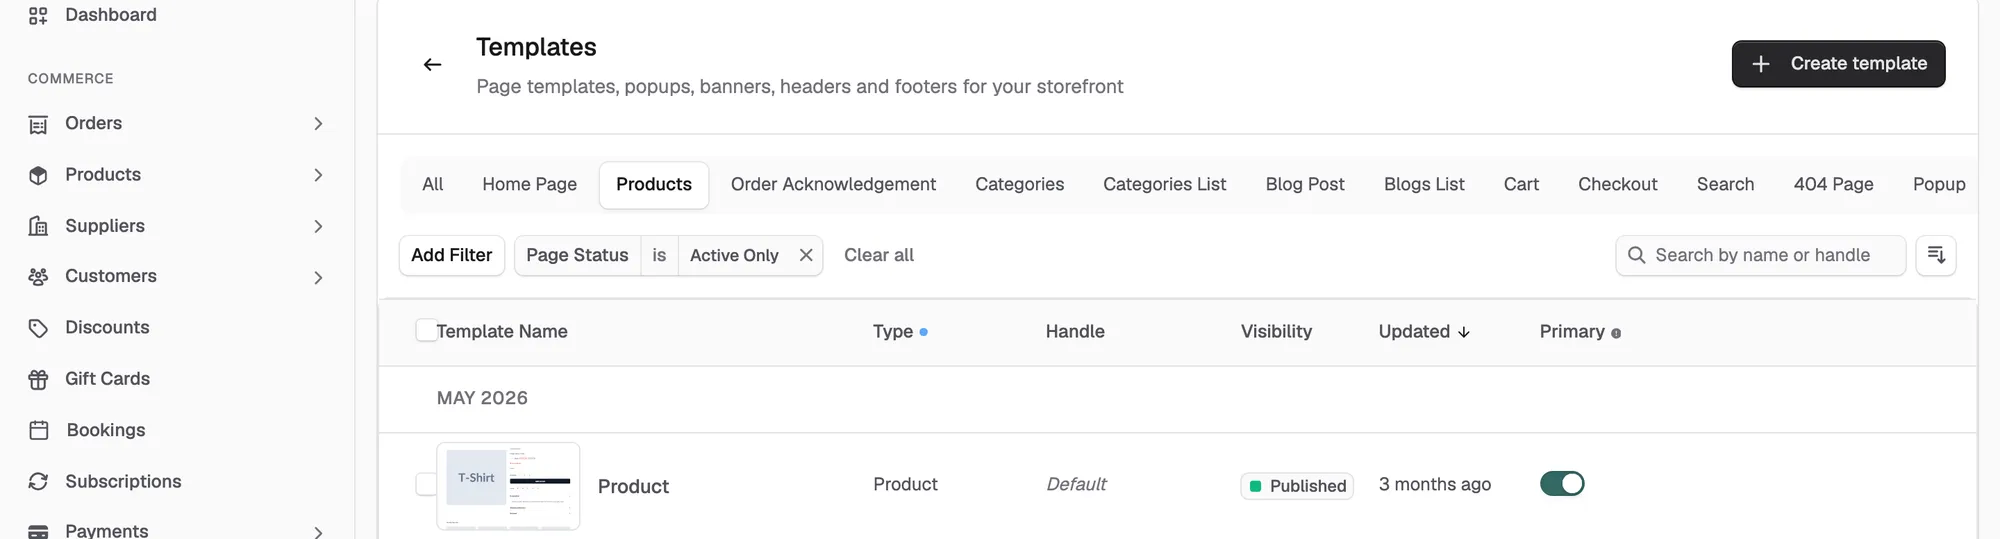Click Clear all filters
2000x539 pixels.
(879, 255)
